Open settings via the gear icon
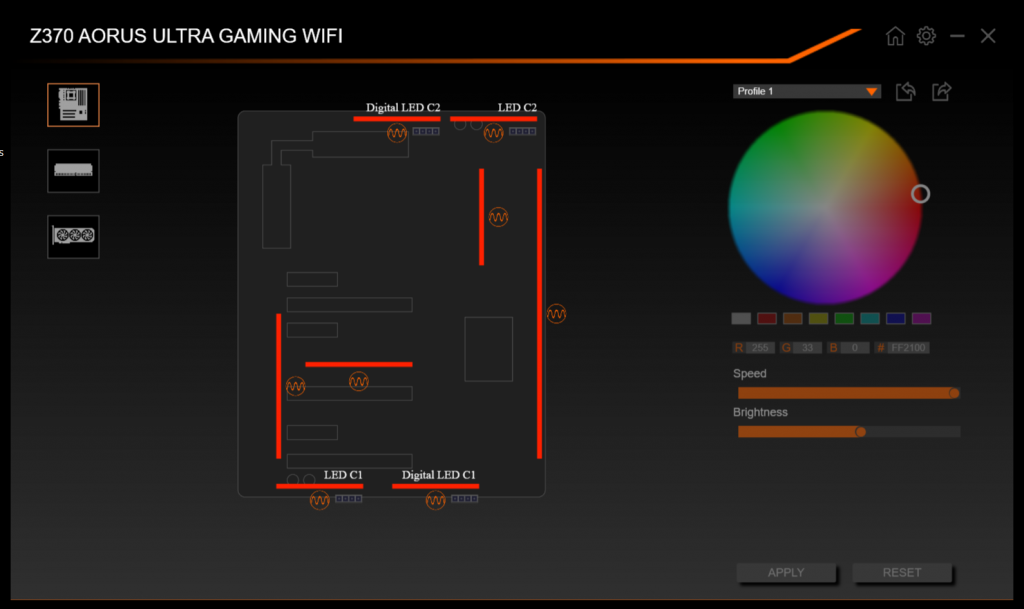Viewport: 1024px width, 609px height. (x=926, y=36)
